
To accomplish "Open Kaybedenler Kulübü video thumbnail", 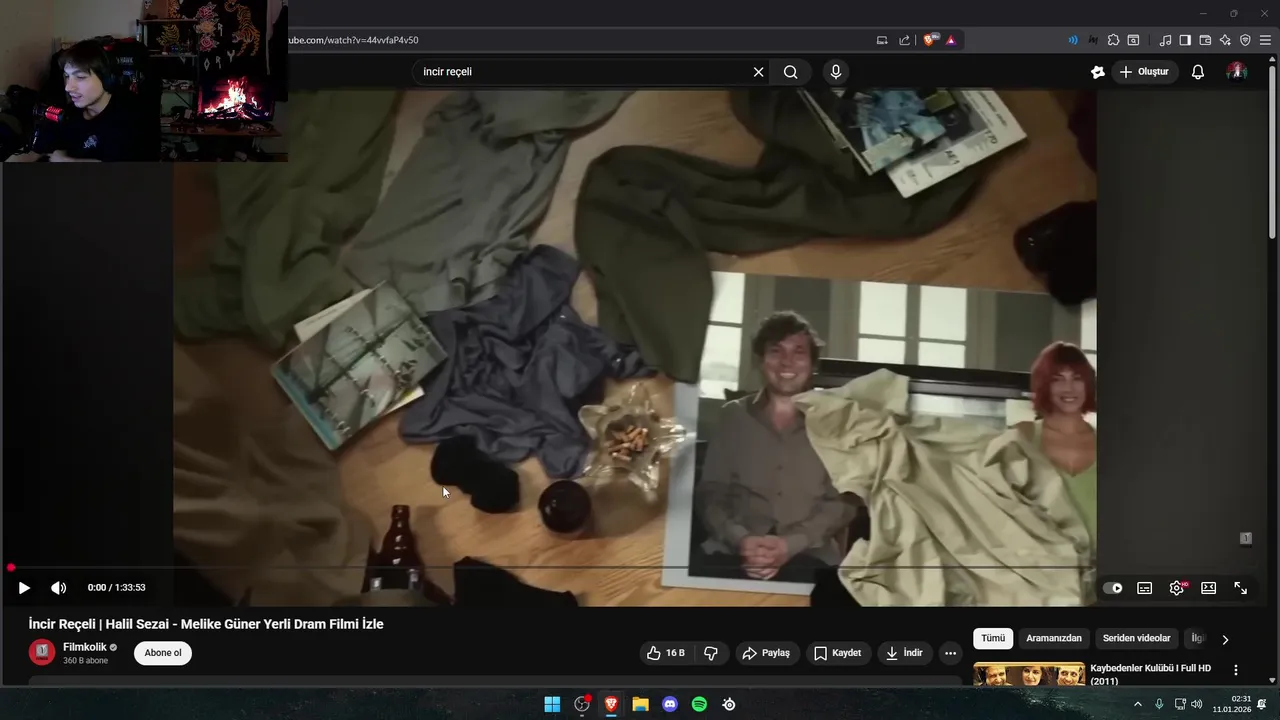I will [x=1029, y=674].
